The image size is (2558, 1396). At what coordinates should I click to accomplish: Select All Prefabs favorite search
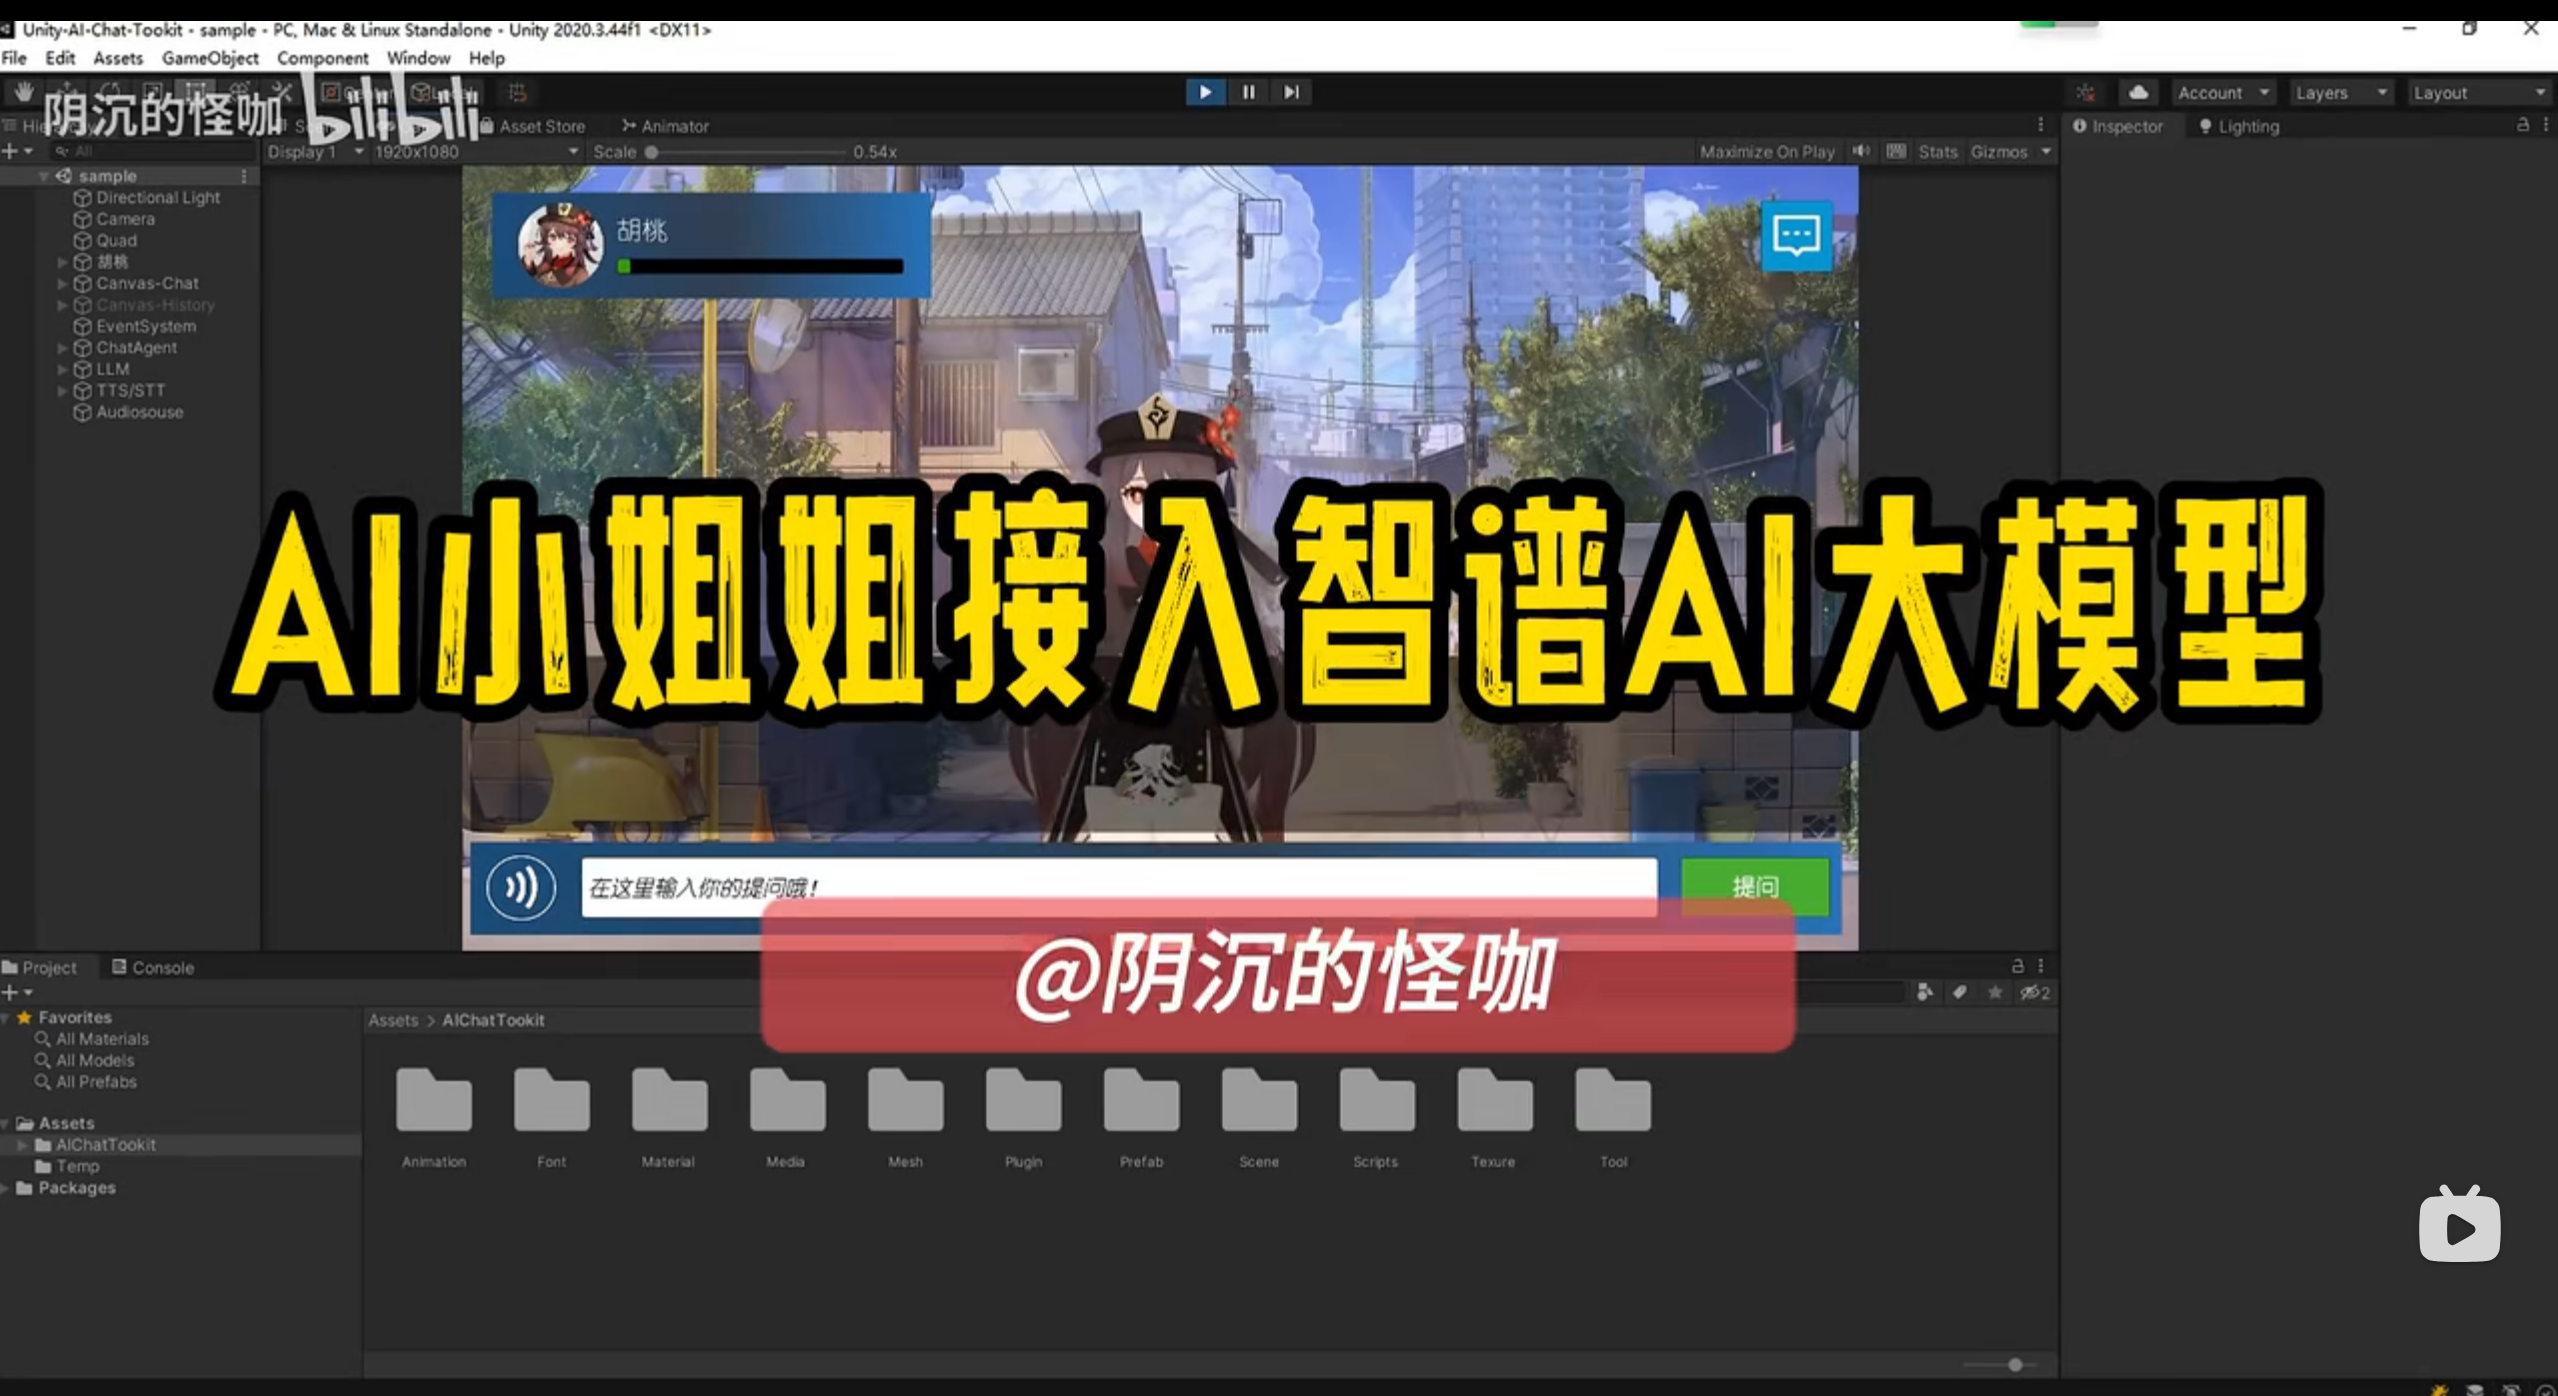(96, 1082)
